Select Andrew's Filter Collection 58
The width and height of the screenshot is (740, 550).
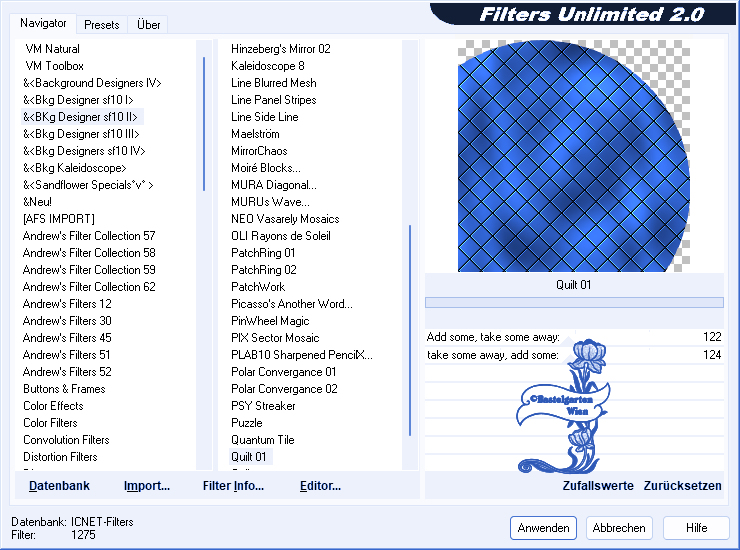click(x=89, y=253)
